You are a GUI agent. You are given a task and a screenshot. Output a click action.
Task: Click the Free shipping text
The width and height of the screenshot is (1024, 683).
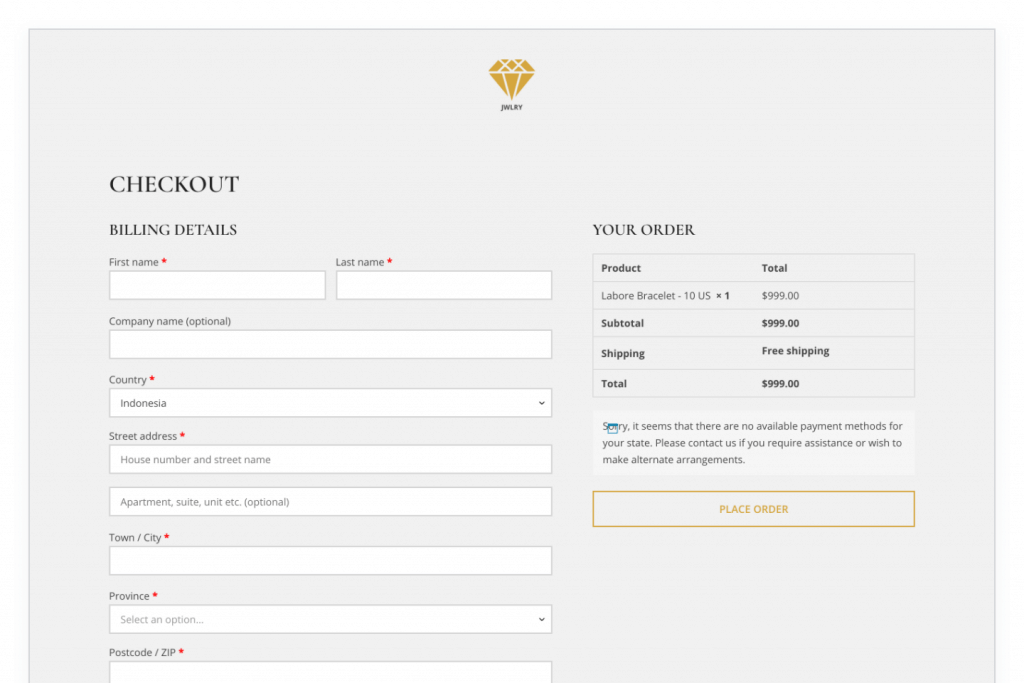coord(795,351)
